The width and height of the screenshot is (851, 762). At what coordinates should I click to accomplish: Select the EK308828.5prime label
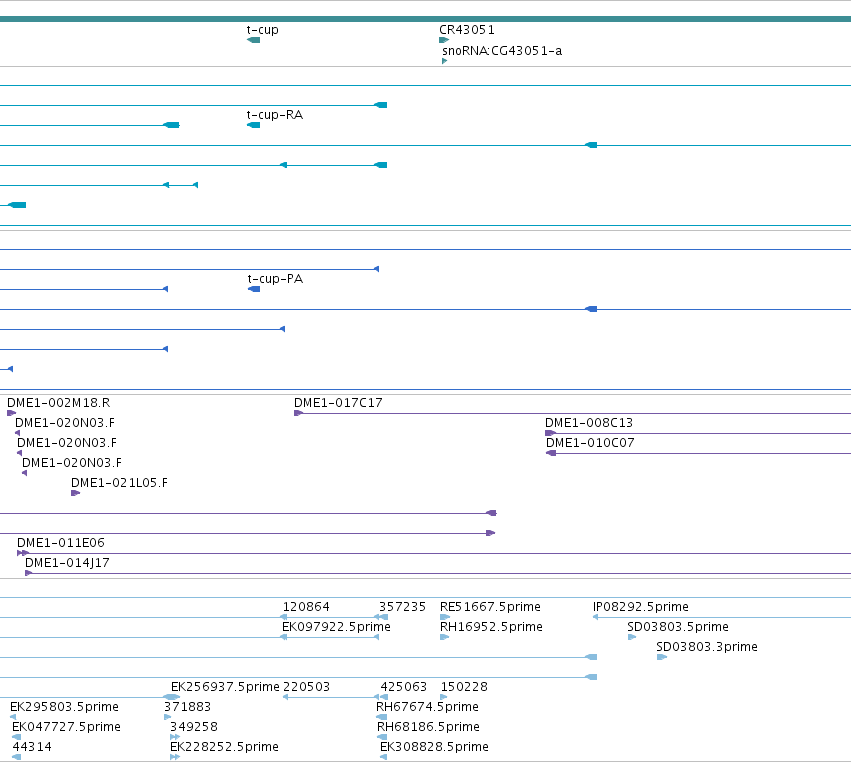[x=434, y=747]
